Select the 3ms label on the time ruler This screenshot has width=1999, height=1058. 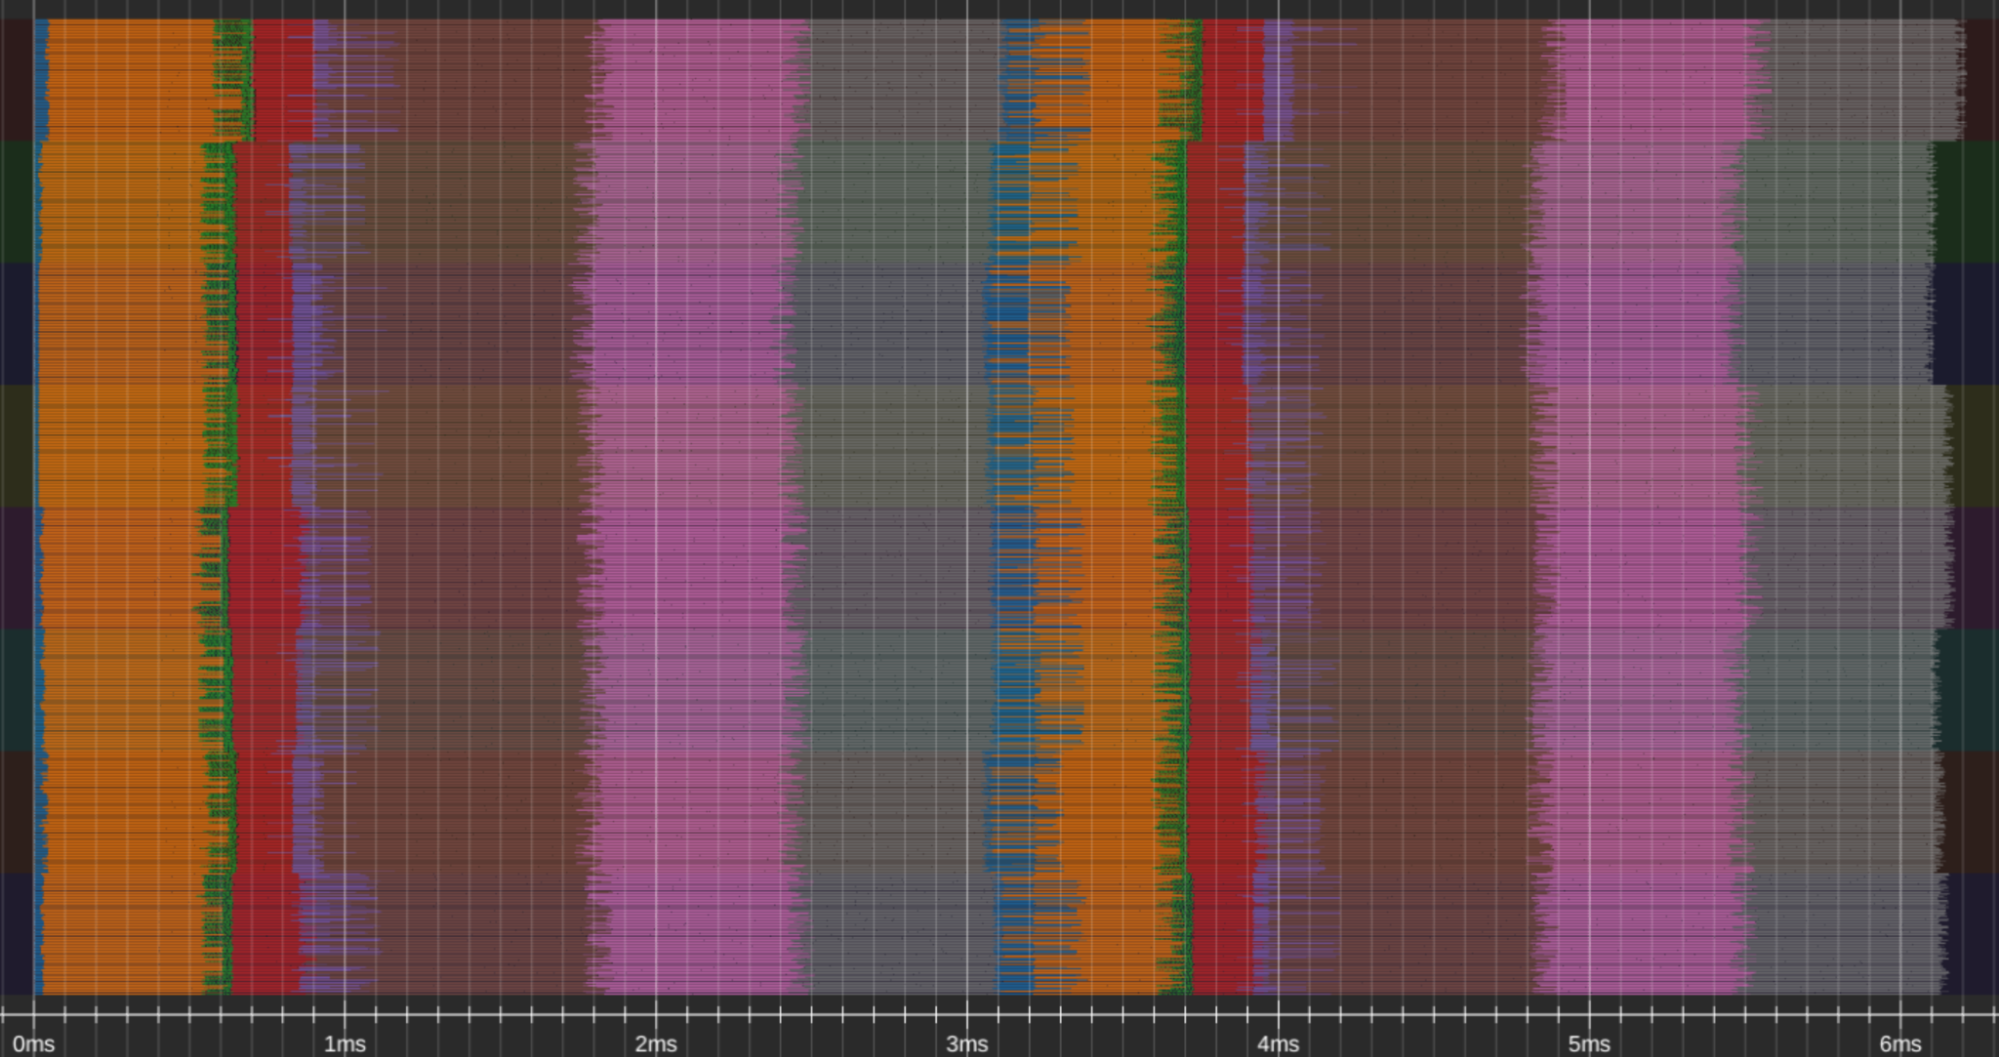(966, 1042)
